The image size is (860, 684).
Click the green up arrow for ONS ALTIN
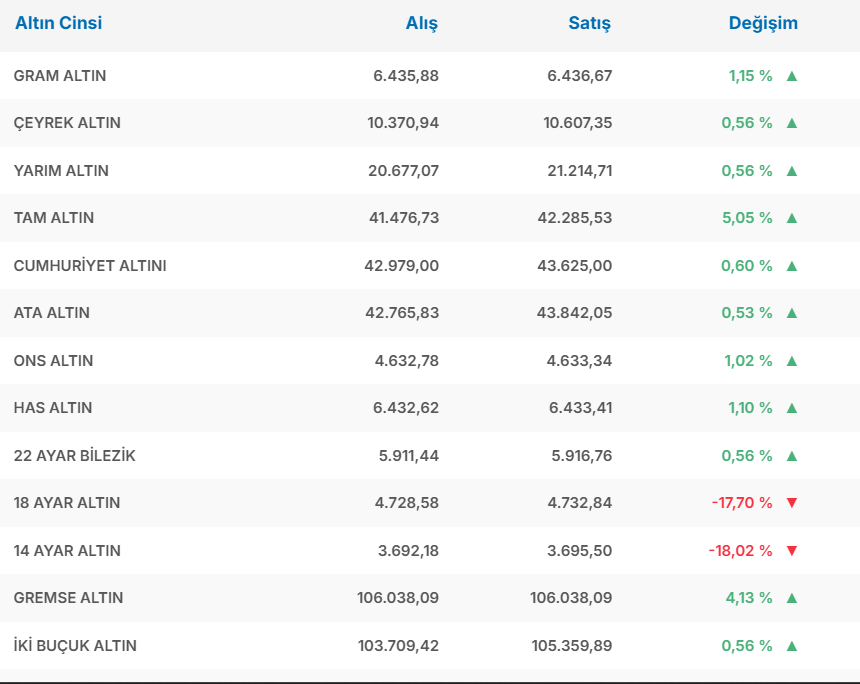point(792,361)
